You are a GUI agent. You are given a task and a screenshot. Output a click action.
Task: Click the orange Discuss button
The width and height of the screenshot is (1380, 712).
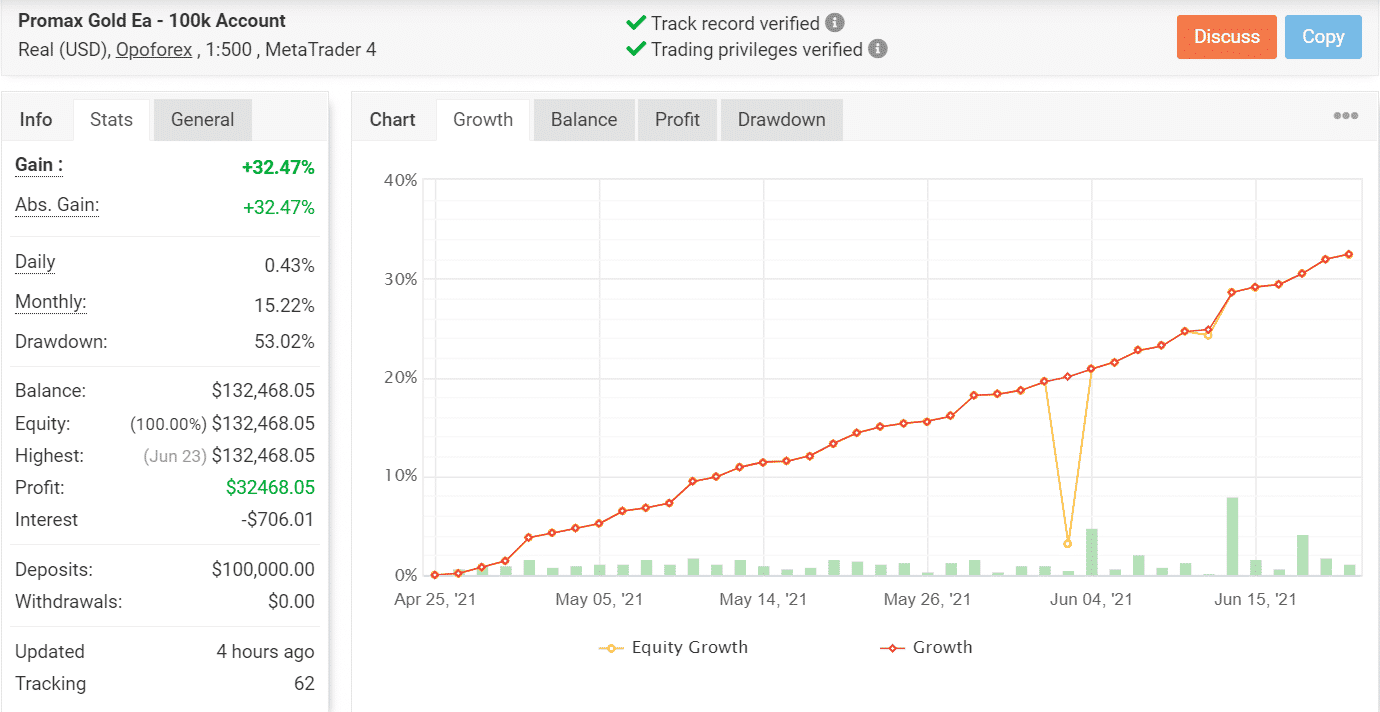(1227, 37)
